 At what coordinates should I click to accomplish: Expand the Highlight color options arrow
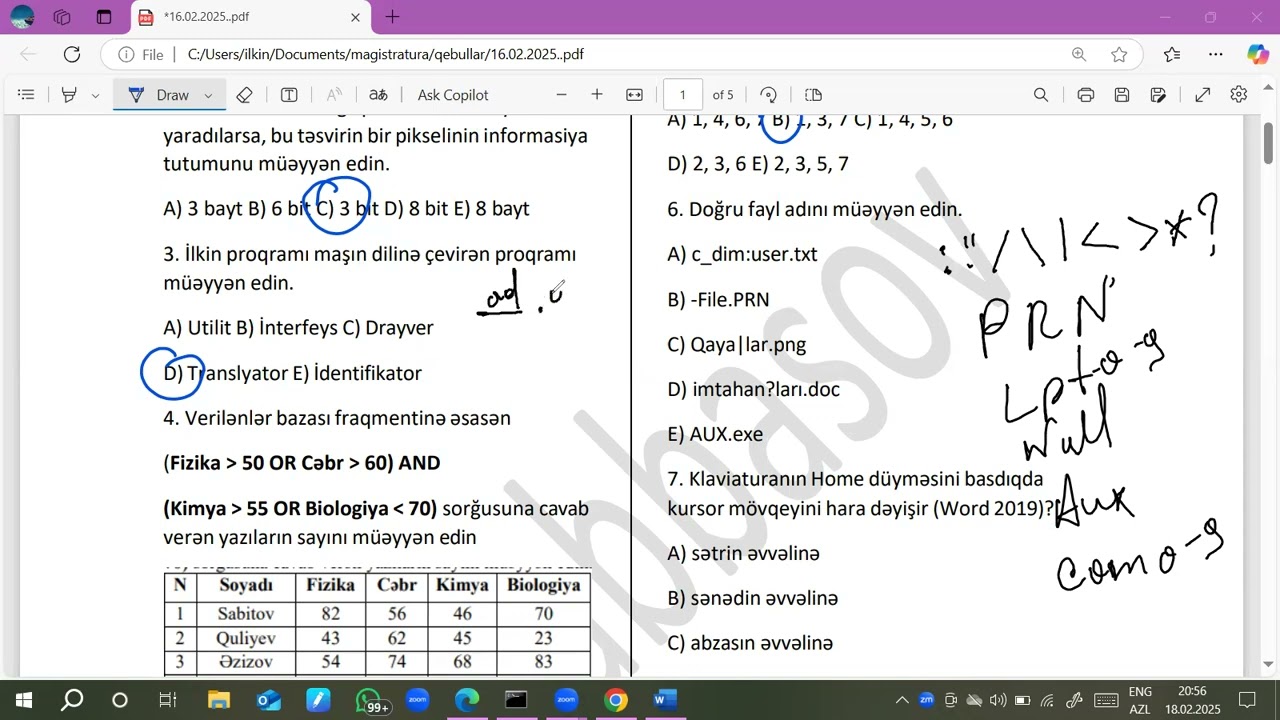[95, 95]
